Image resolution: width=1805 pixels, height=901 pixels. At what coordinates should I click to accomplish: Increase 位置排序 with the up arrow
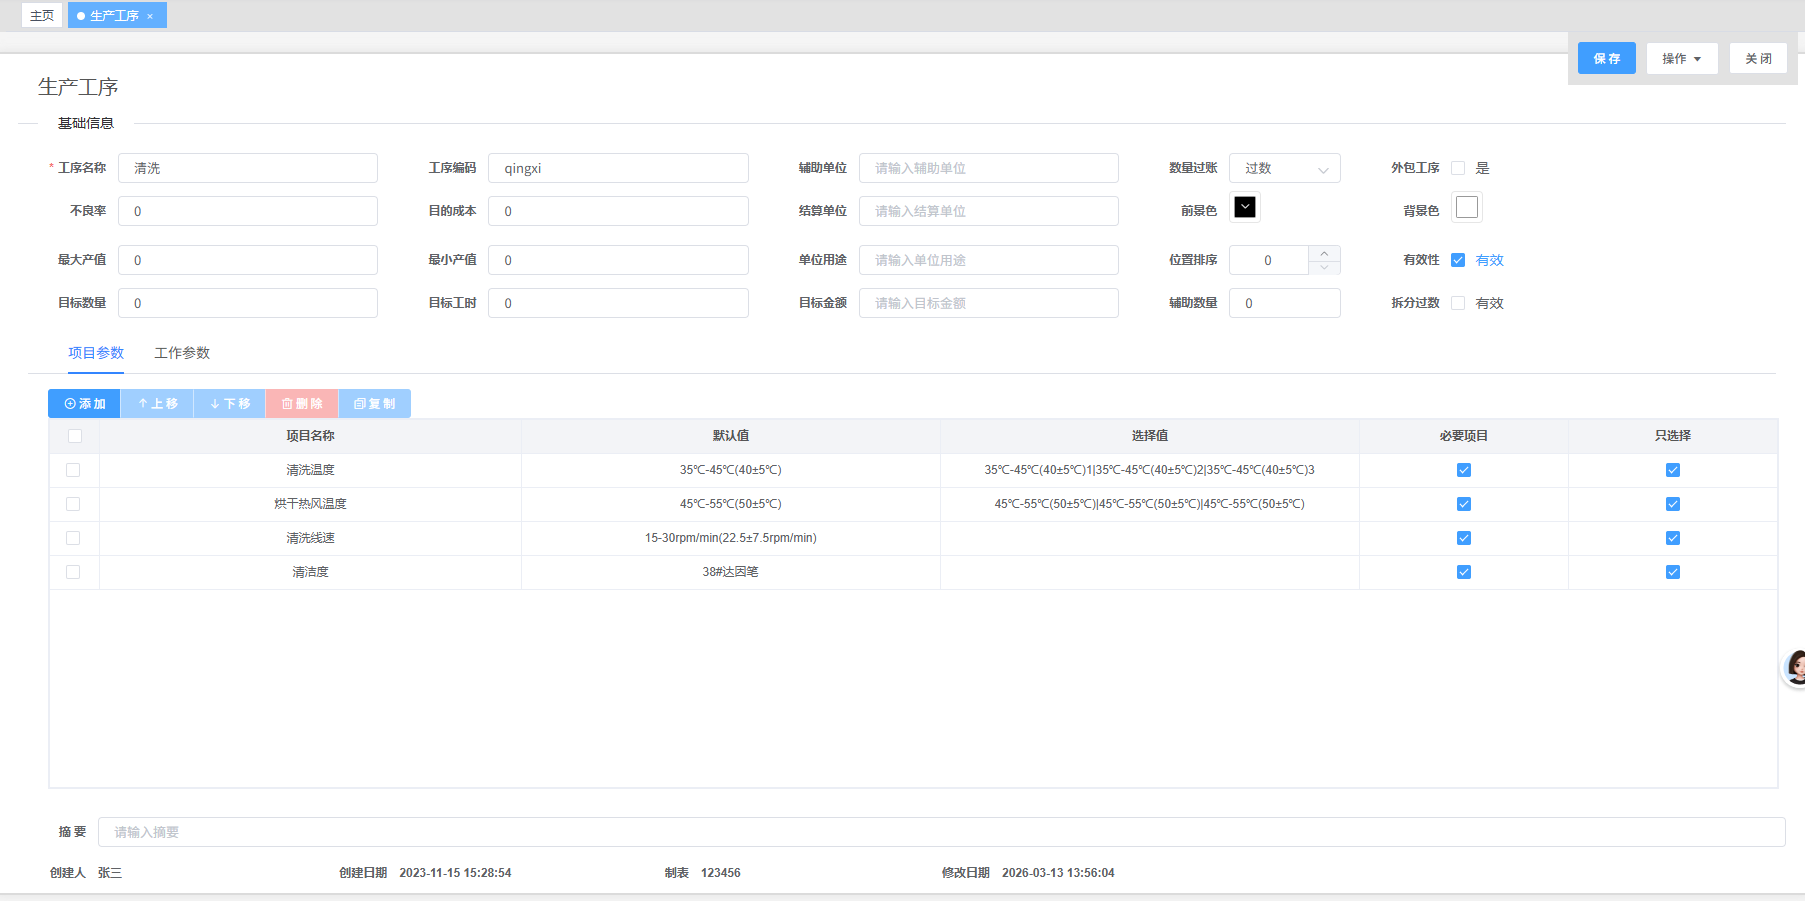click(1324, 253)
